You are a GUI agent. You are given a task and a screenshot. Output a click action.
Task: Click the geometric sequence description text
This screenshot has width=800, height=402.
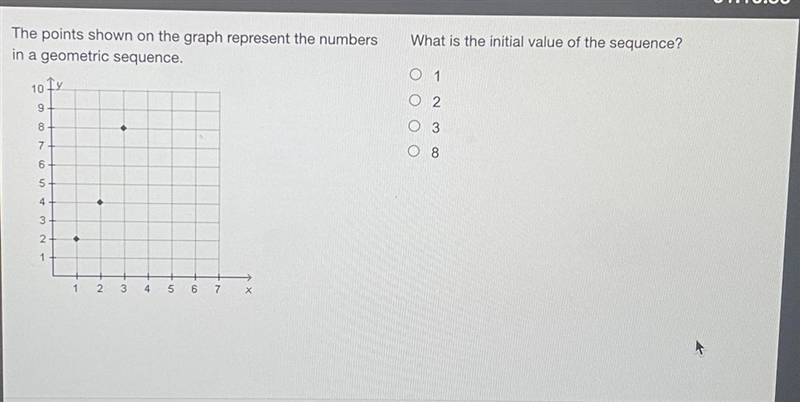tap(194, 47)
